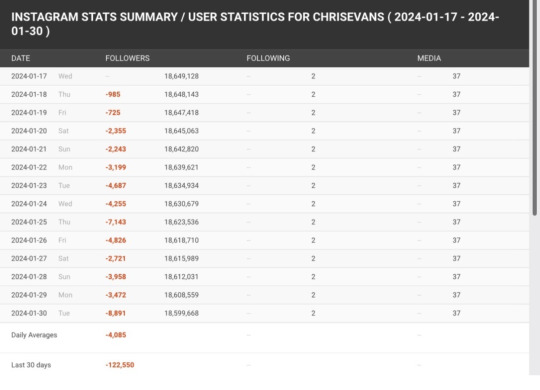
Task: Click the -3,958 follower change
Action: pos(116,277)
